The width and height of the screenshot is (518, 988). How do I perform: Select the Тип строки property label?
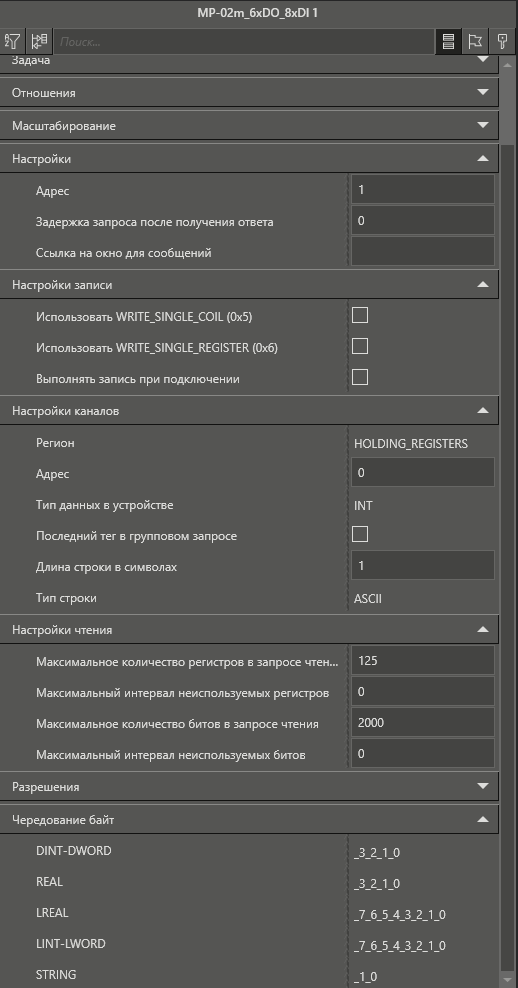[66, 598]
